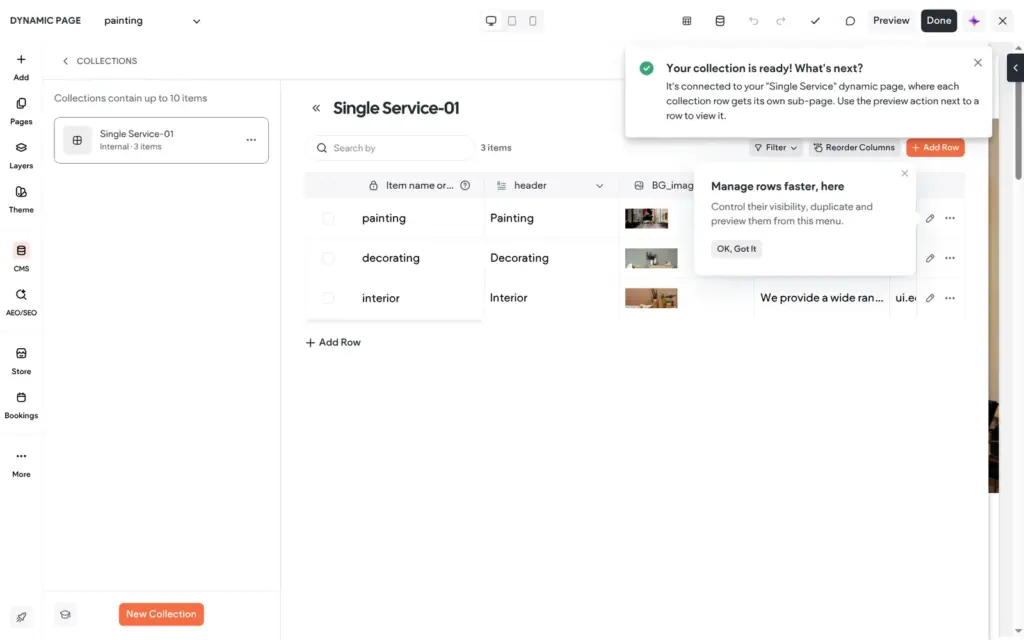The height and width of the screenshot is (640, 1024).
Task: Edit the interior row with pencil icon
Action: tap(930, 298)
